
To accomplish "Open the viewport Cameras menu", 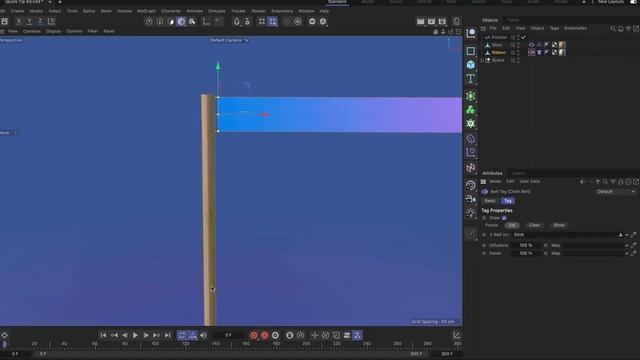I will (x=31, y=31).
